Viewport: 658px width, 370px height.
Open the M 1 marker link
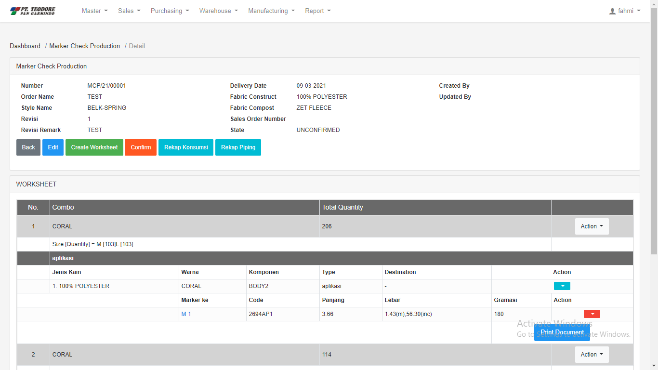tap(186, 314)
